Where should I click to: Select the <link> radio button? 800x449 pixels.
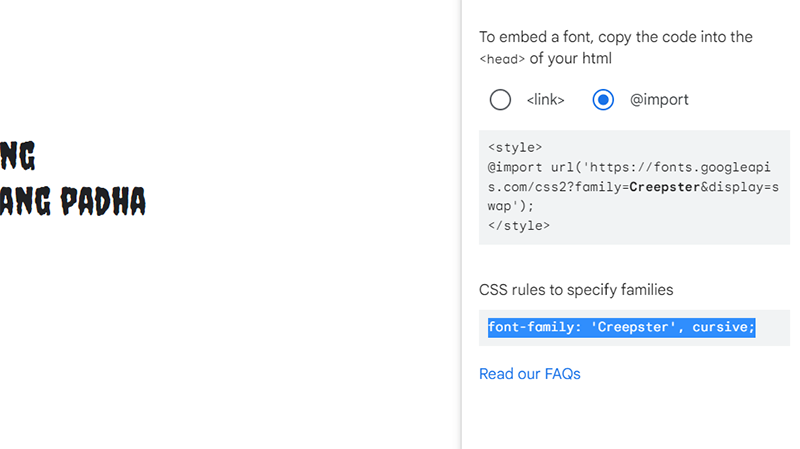(500, 100)
